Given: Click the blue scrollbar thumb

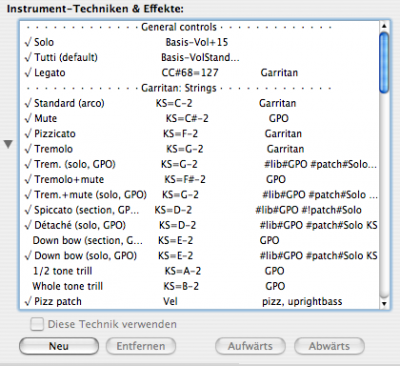Looking at the screenshot, I should click(x=384, y=62).
